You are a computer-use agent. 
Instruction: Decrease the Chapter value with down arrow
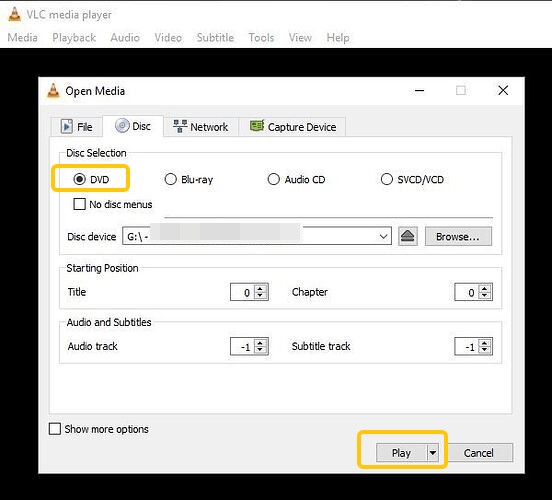point(485,295)
